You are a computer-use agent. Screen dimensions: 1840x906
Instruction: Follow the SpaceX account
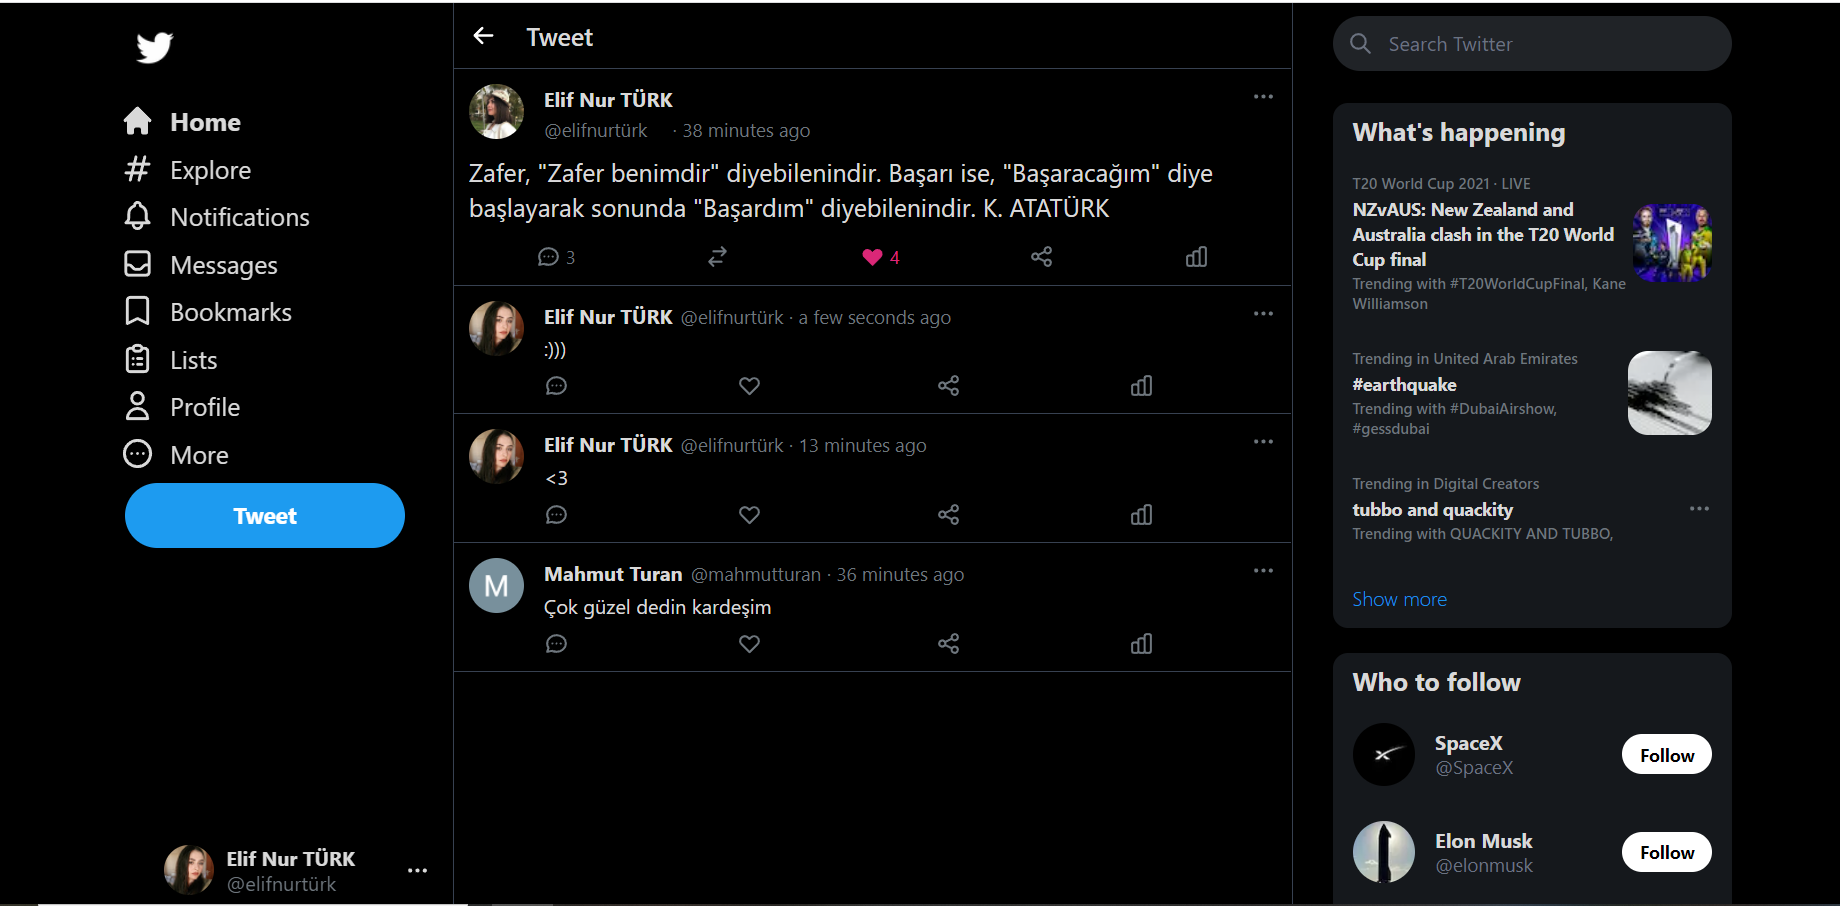[x=1666, y=755]
